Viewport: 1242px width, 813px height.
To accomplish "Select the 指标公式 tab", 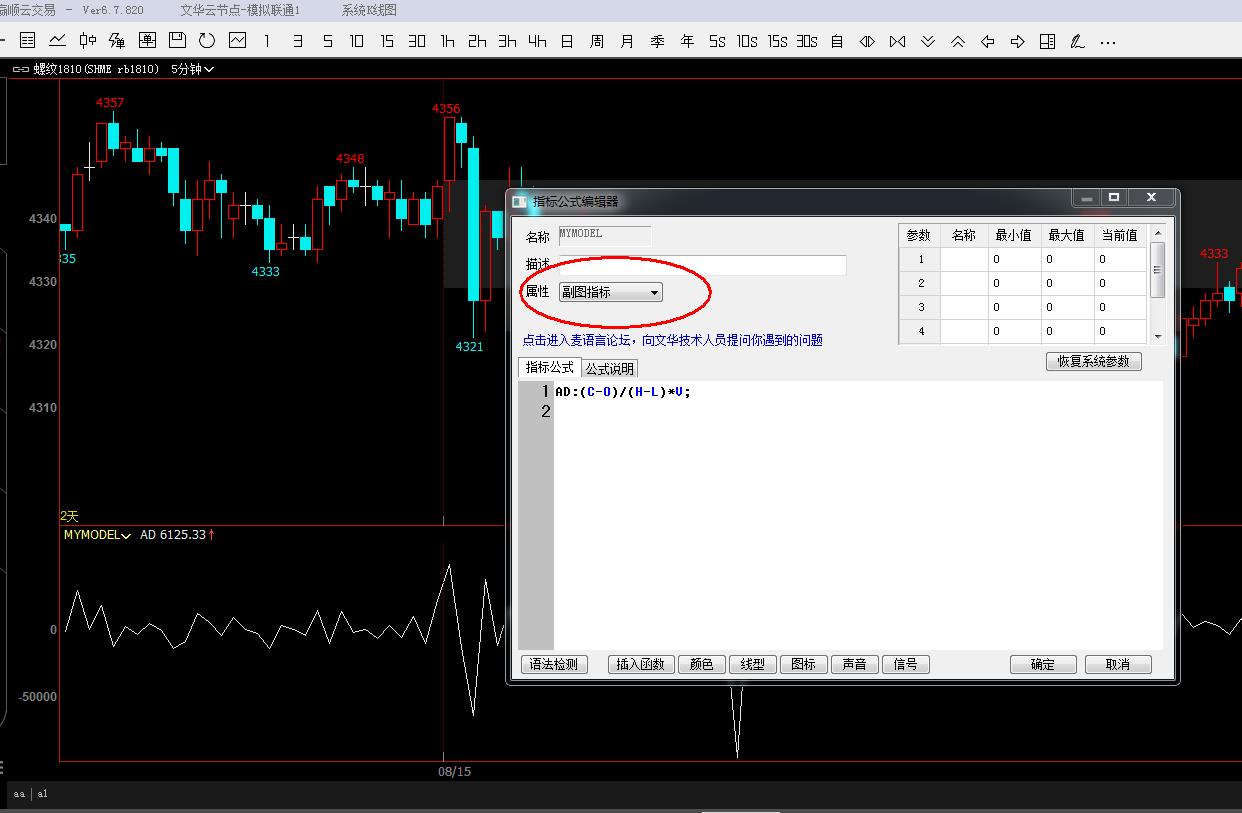I will [549, 367].
